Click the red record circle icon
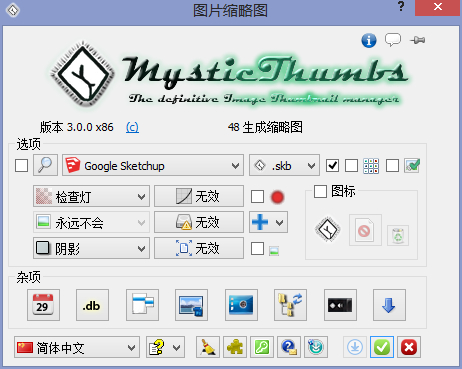This screenshot has width=462, height=369. coord(277,197)
